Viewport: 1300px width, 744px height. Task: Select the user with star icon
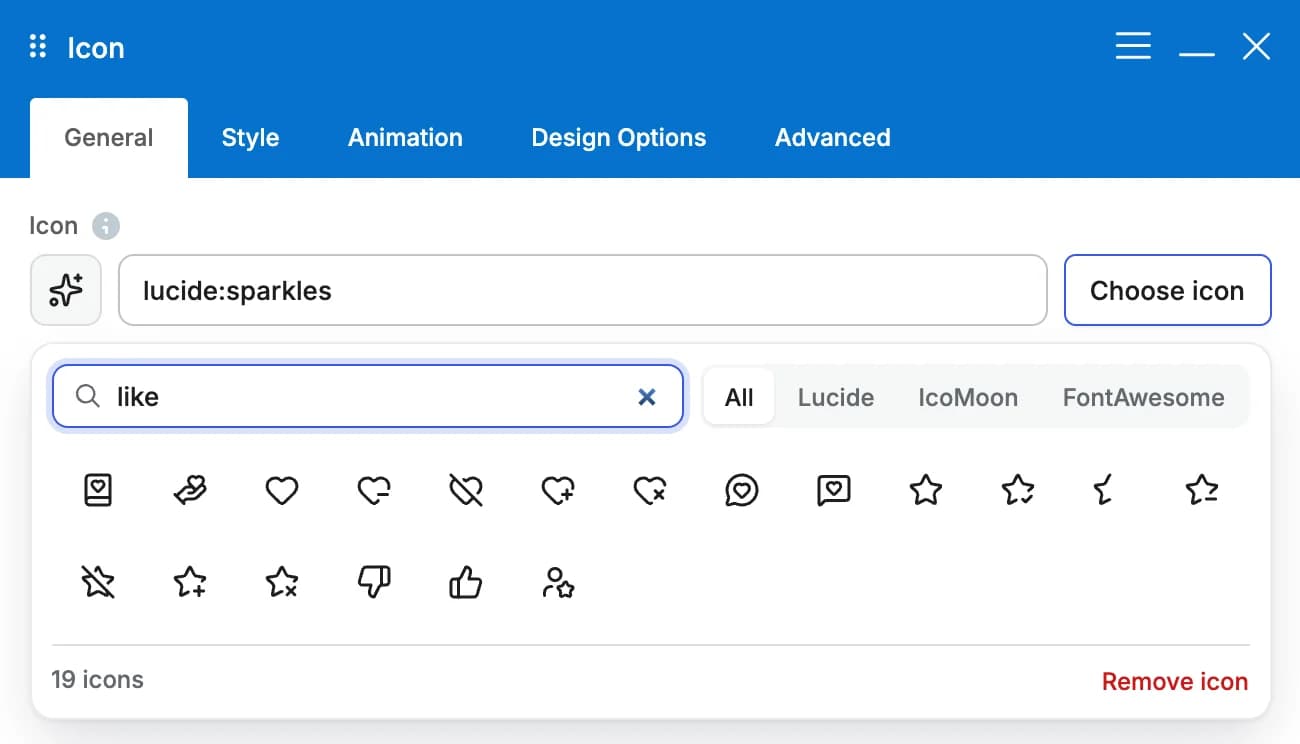tap(558, 582)
